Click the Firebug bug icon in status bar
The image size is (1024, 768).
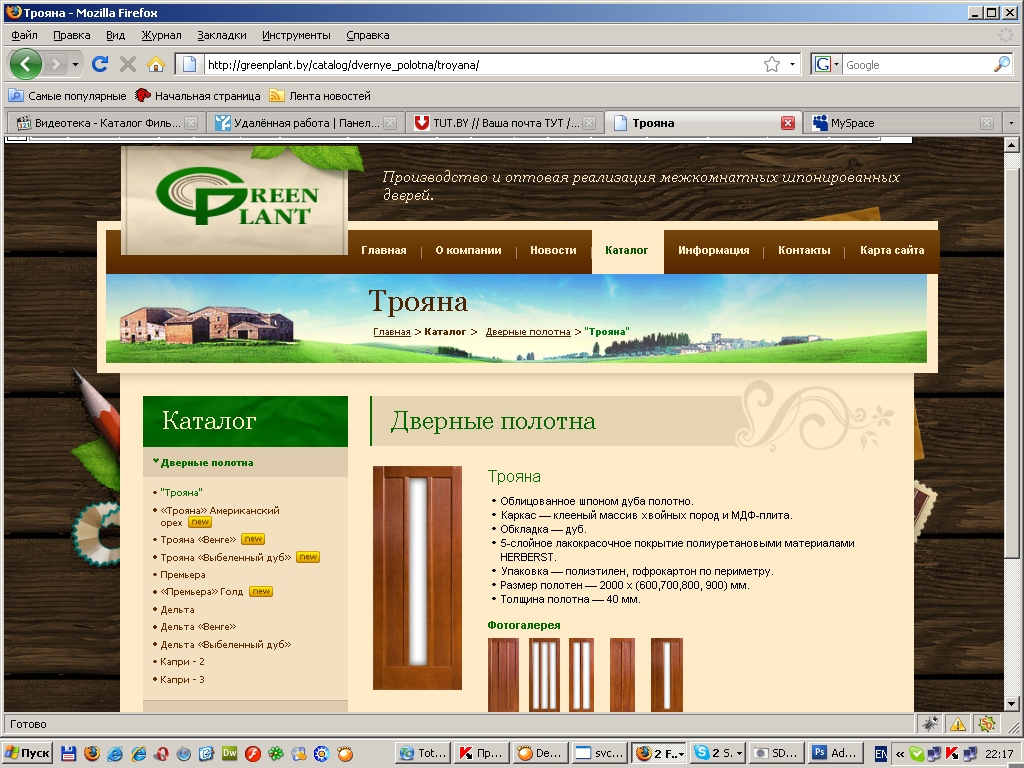tap(930, 724)
